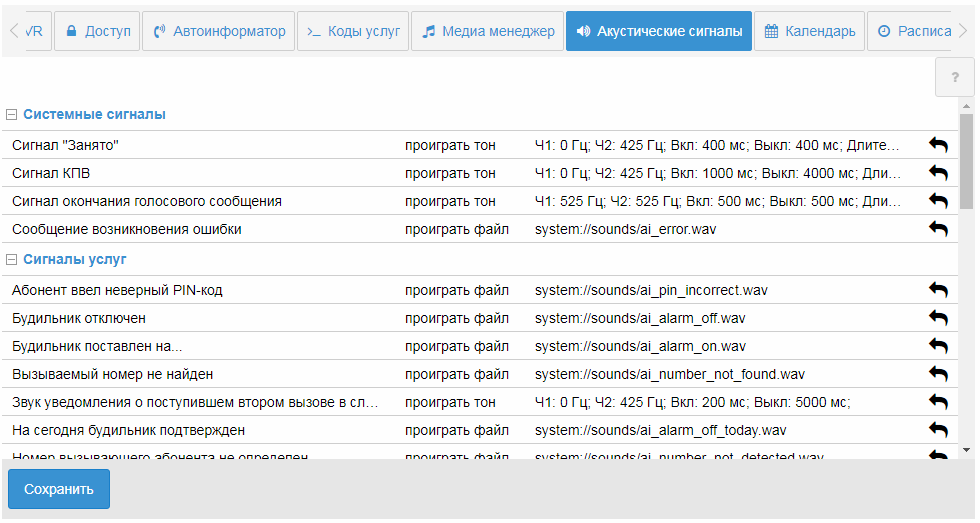Screen dimensions: 980x523
Task: Click the undo arrow for Сигнал КПВ
Action: click(x=938, y=173)
